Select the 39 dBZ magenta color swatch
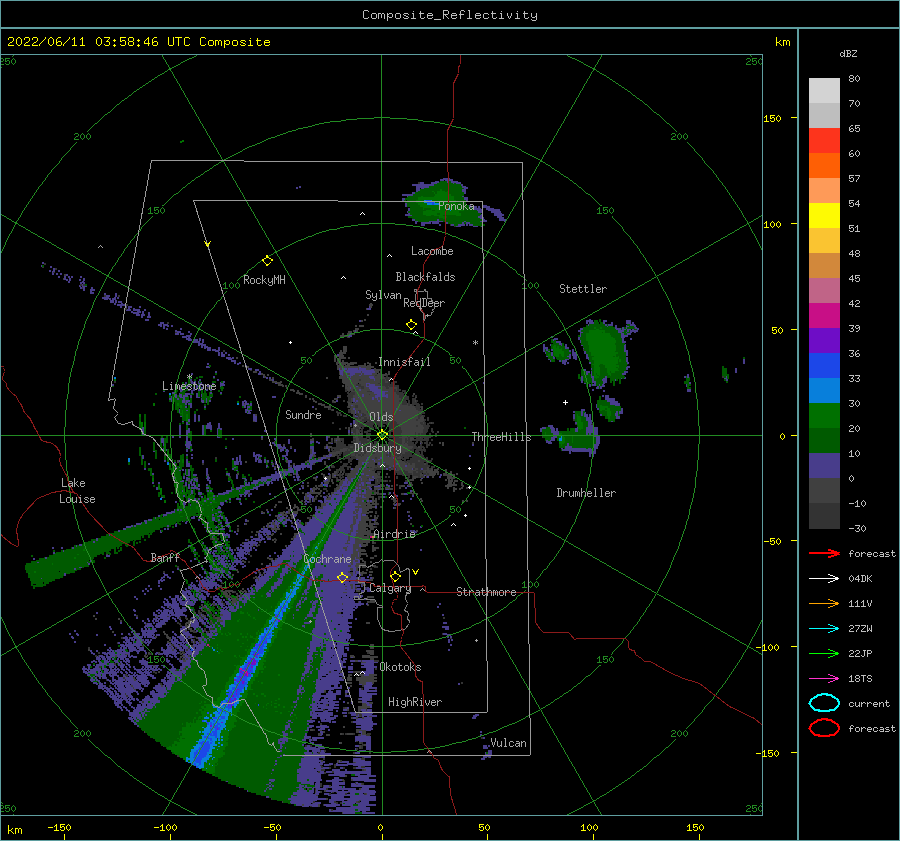This screenshot has height=841, width=900. pos(824,315)
